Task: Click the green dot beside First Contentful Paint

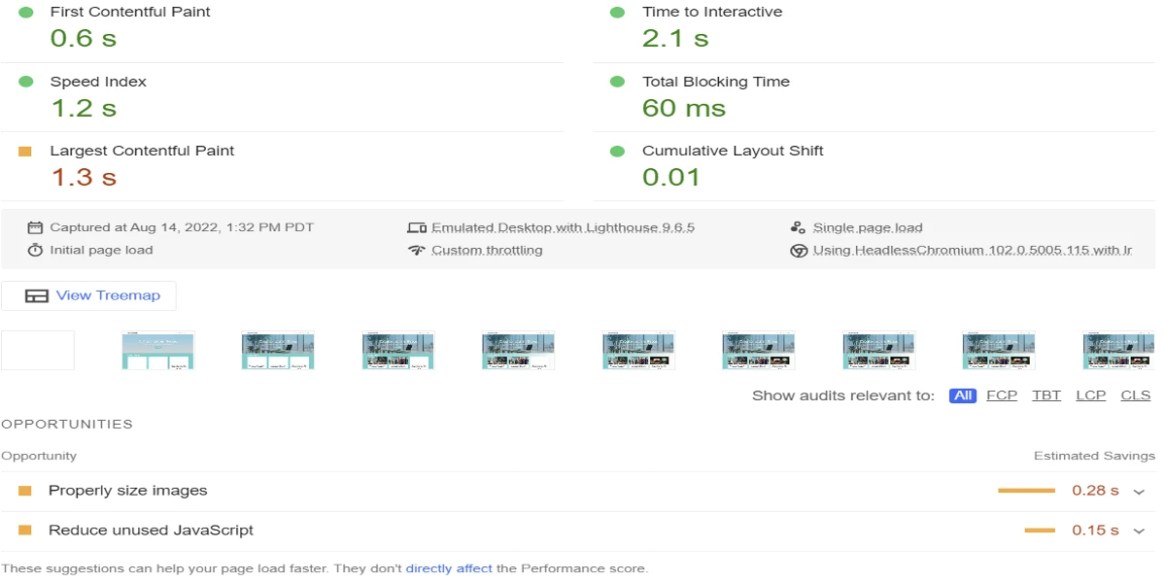Action: [x=26, y=12]
